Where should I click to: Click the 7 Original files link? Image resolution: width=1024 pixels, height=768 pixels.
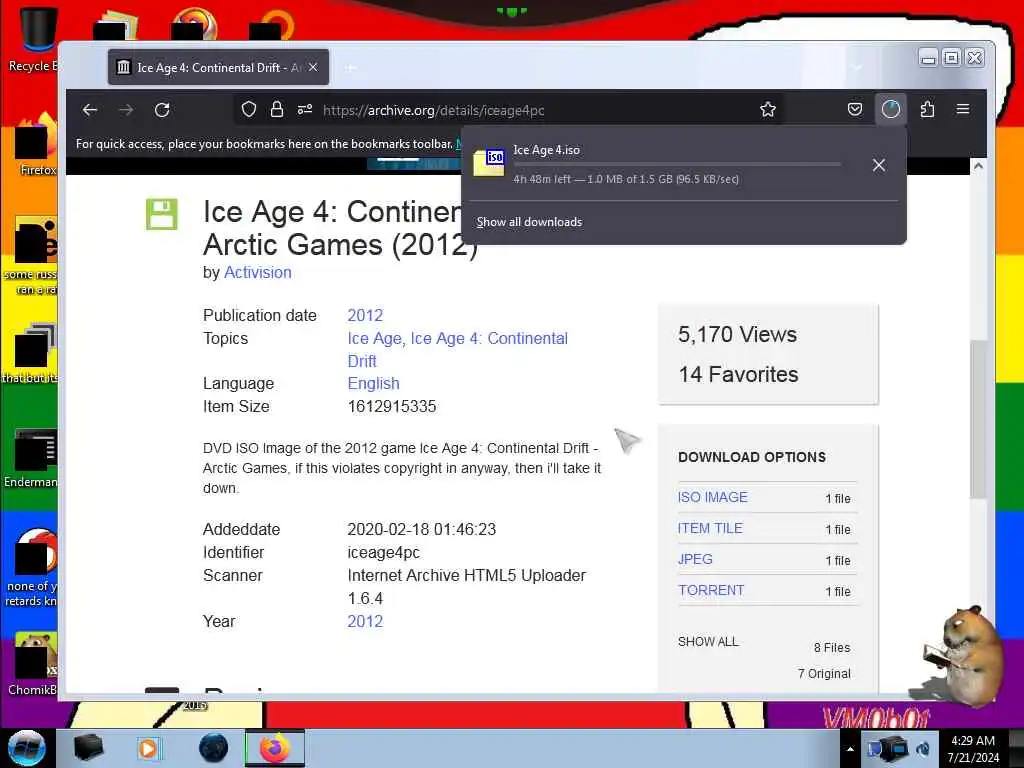pyautogui.click(x=824, y=673)
